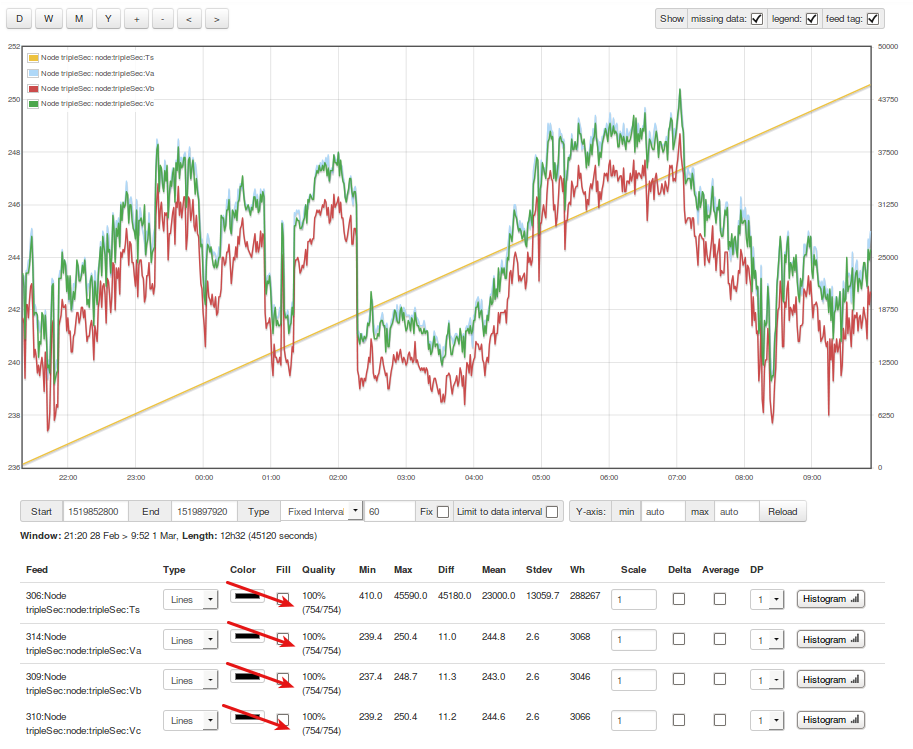This screenshot has width=913, height=749.
Task: Select the W week view button
Action: tap(49, 18)
